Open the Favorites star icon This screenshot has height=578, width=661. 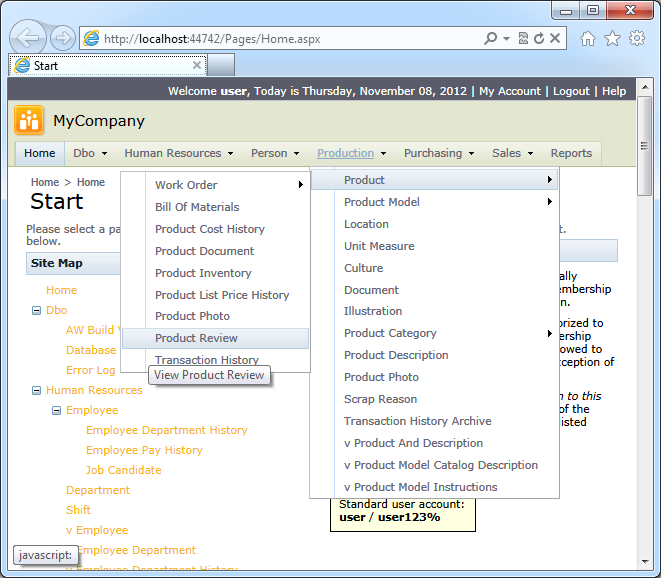[x=612, y=39]
